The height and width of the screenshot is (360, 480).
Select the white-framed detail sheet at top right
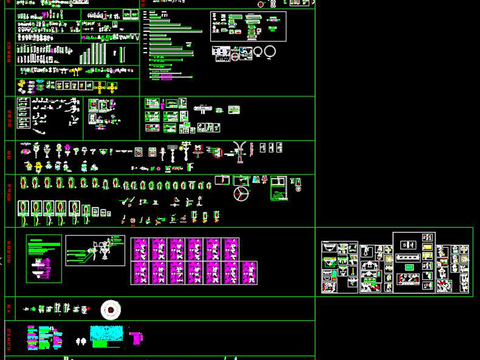tap(248, 26)
